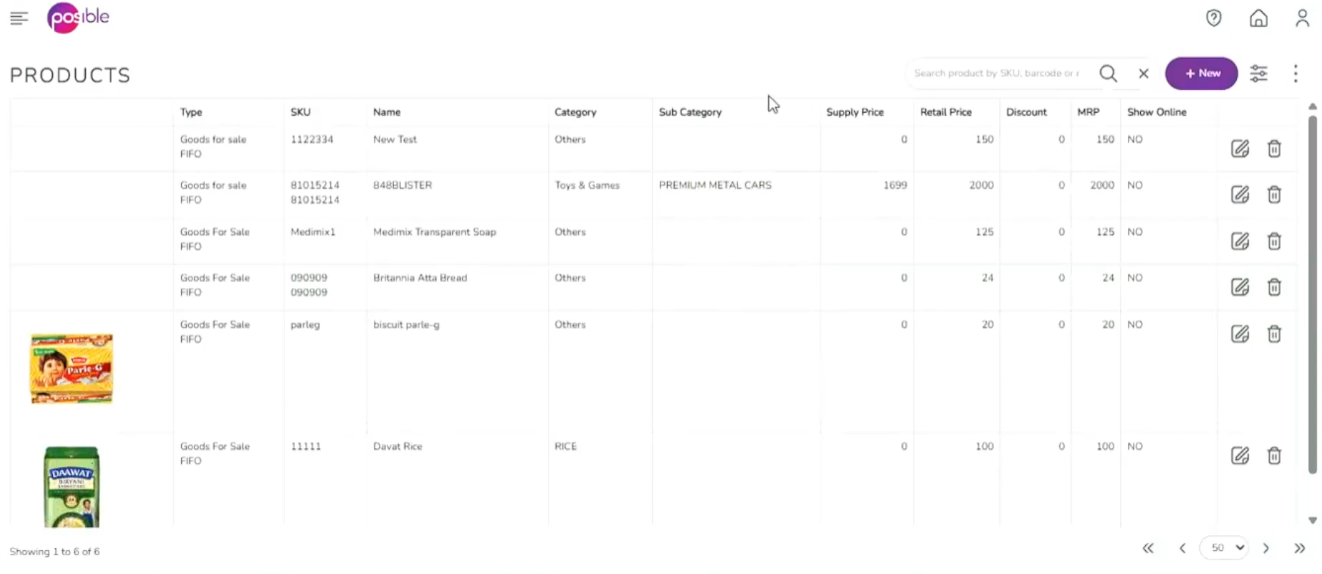Image resolution: width=1322 pixels, height=574 pixels.
Task: Click the New product button
Action: click(x=1201, y=73)
